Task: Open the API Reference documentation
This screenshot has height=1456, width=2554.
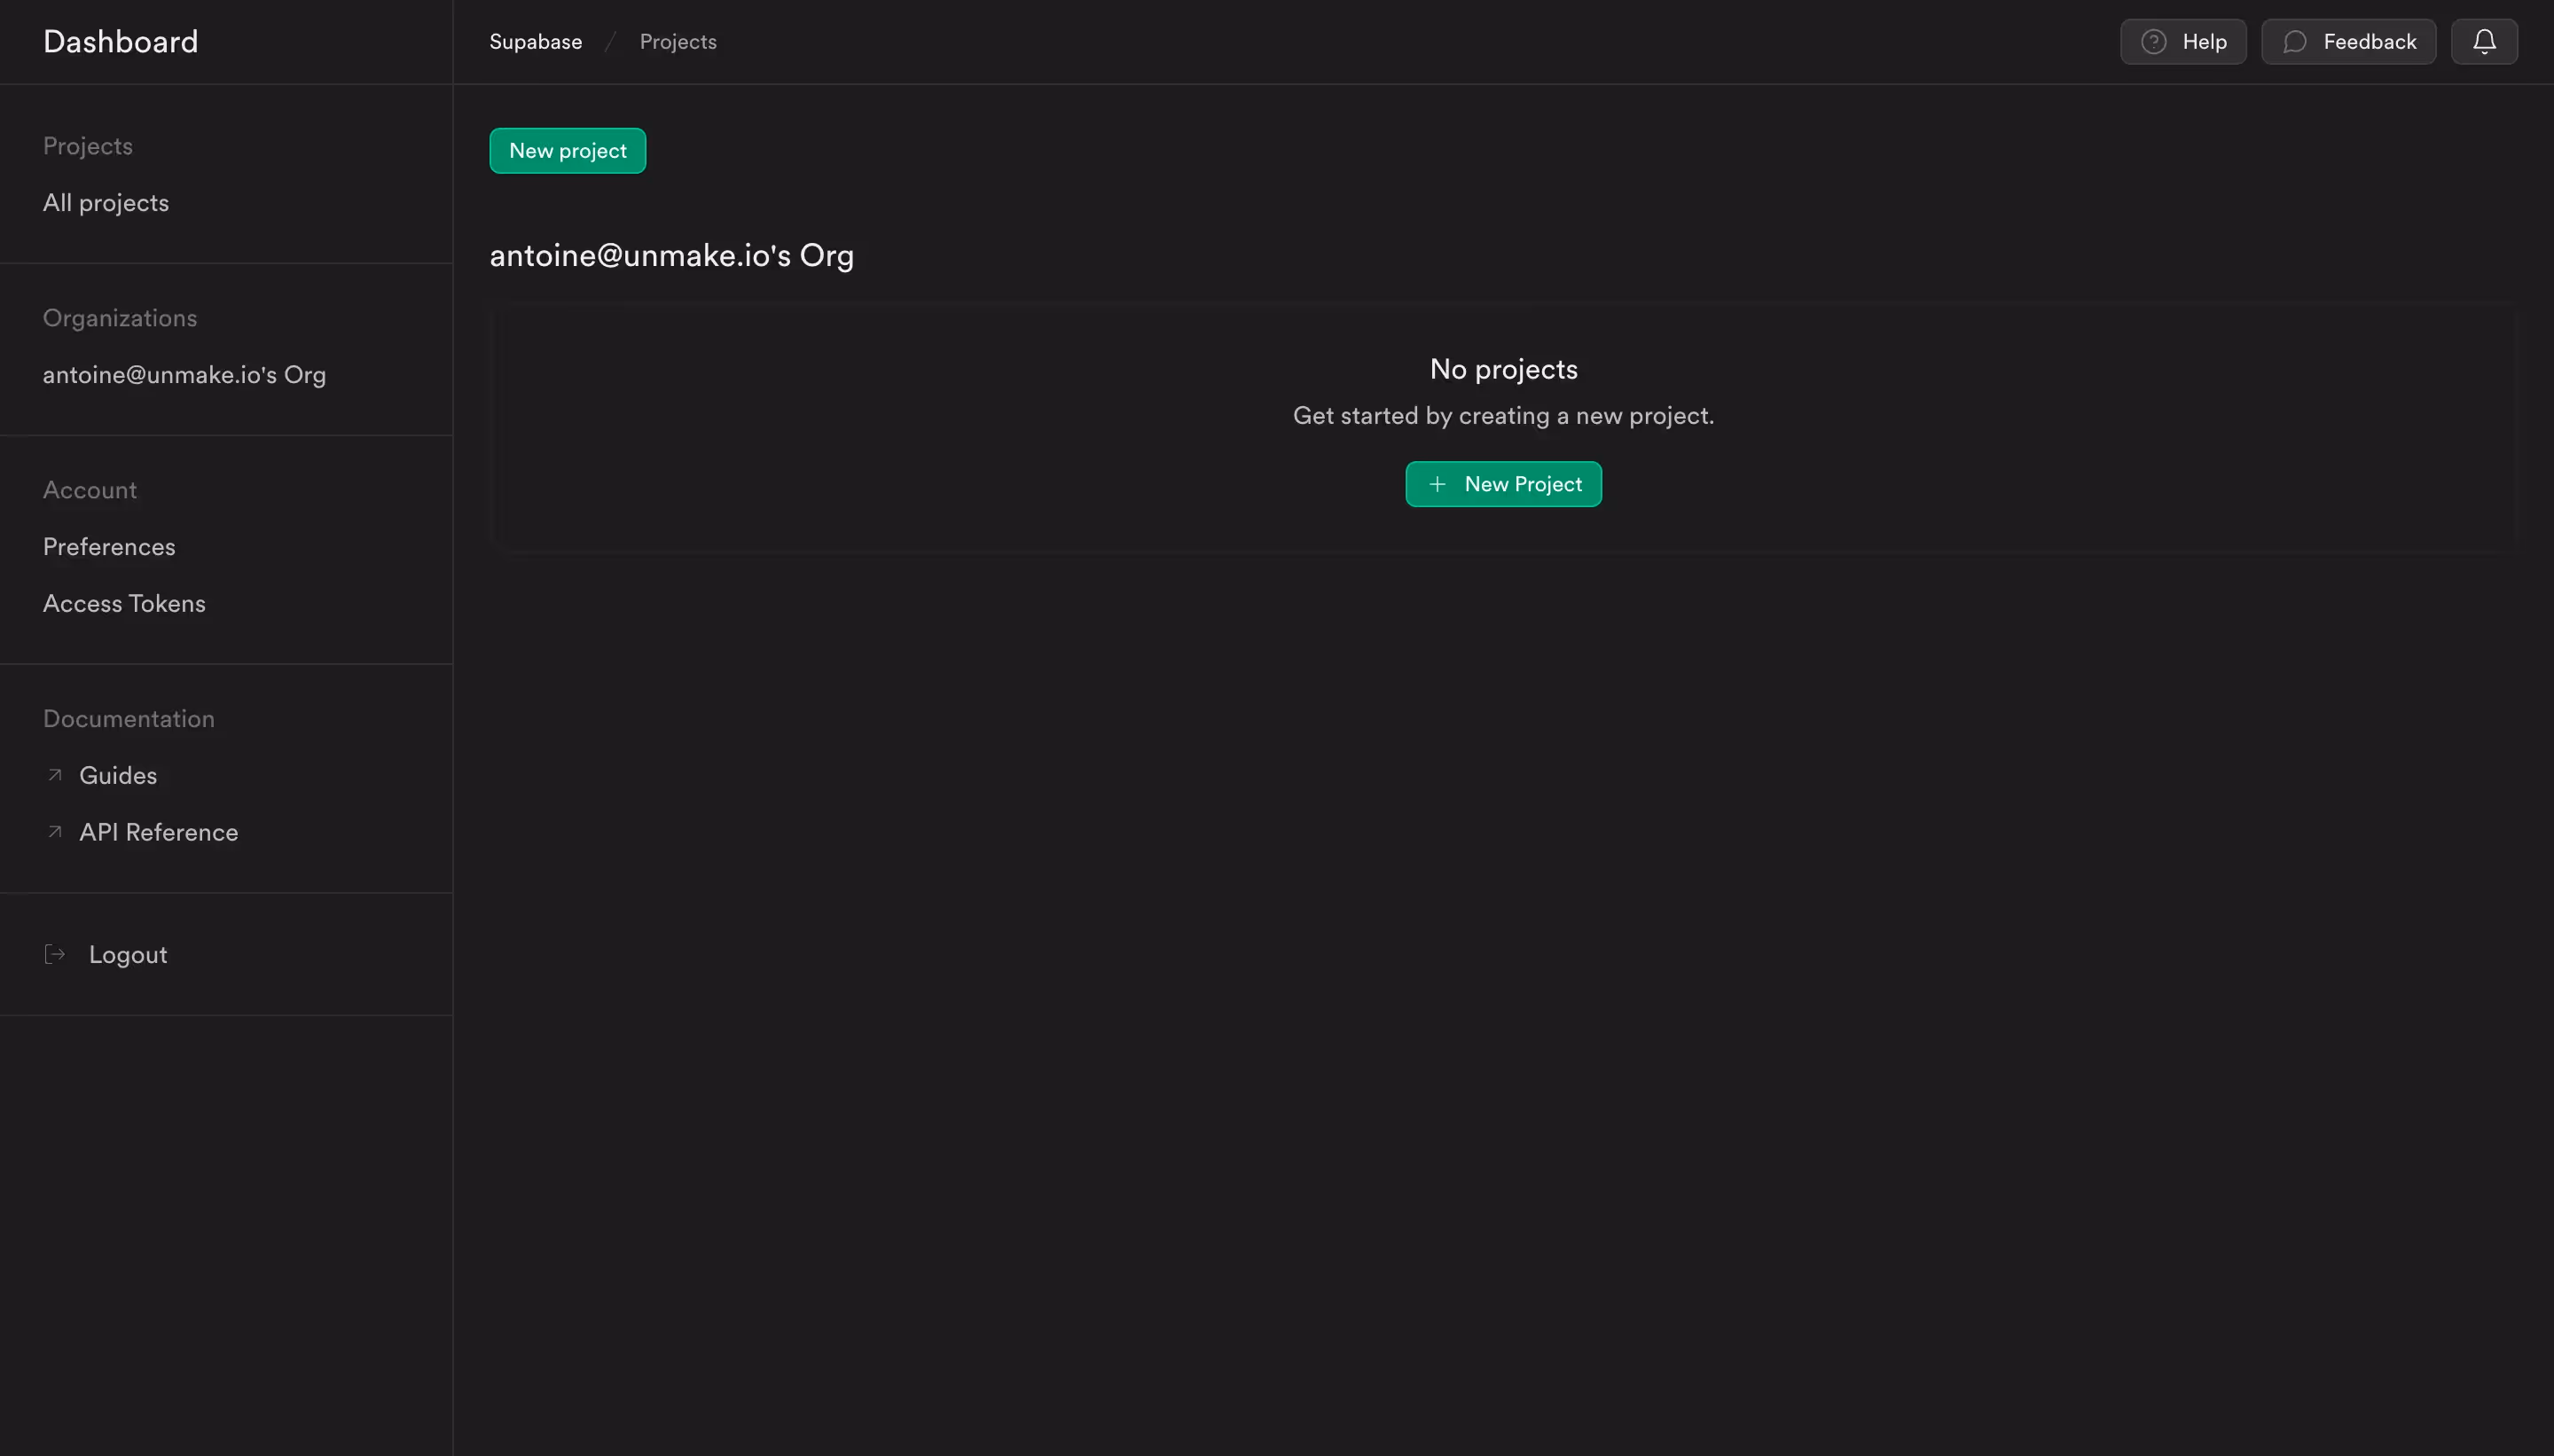Action: (158, 832)
